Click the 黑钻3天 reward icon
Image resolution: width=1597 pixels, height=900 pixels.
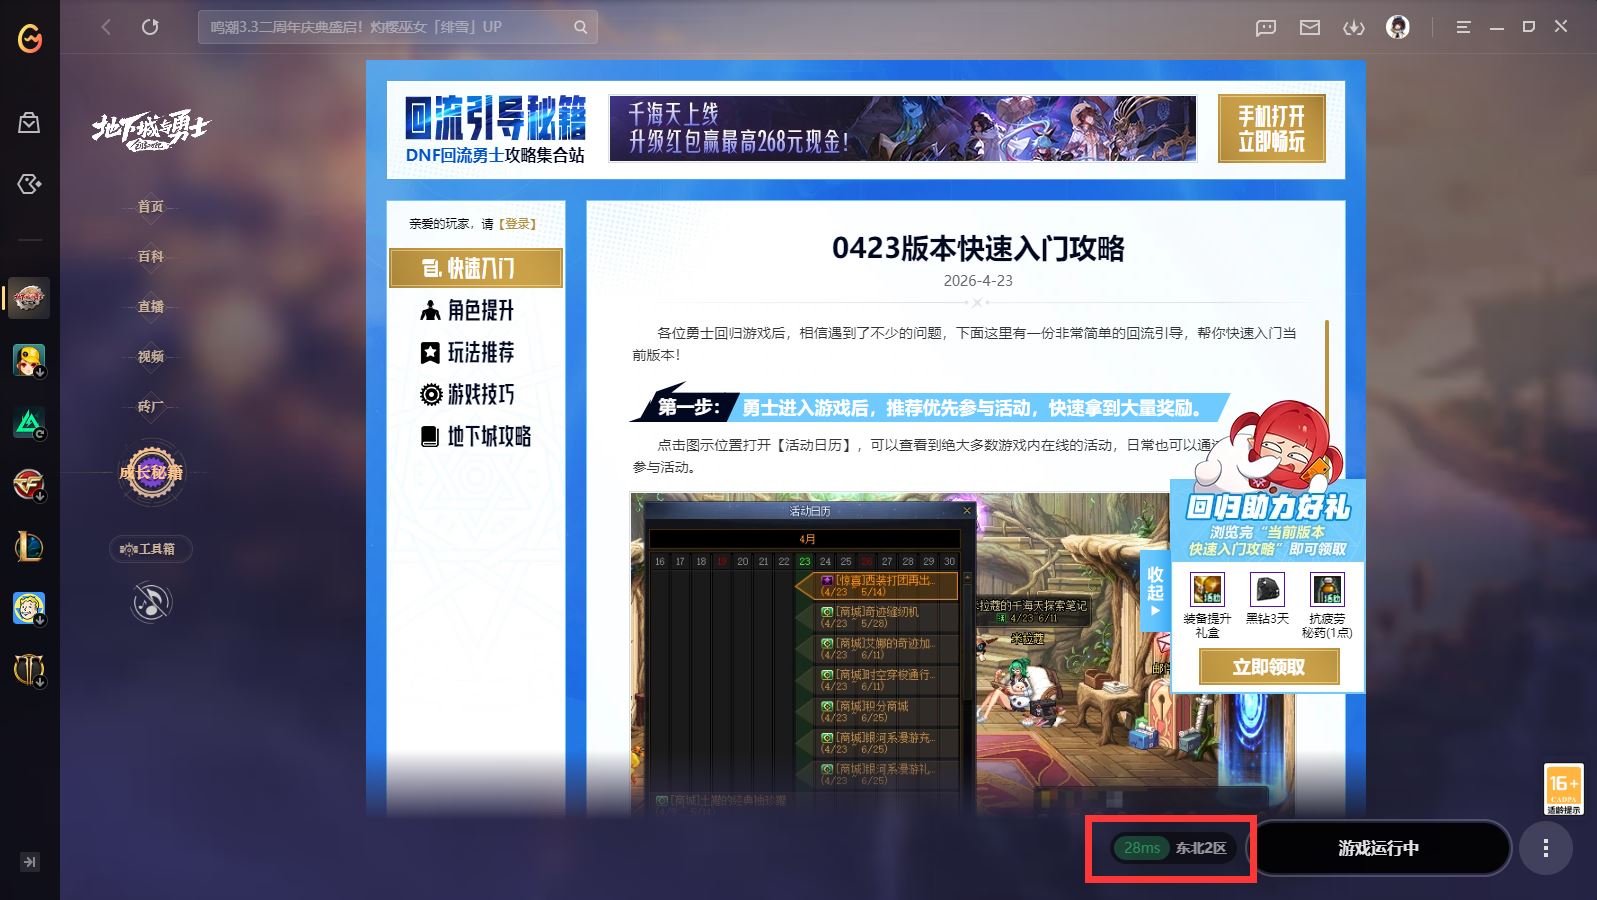[x=1267, y=589]
